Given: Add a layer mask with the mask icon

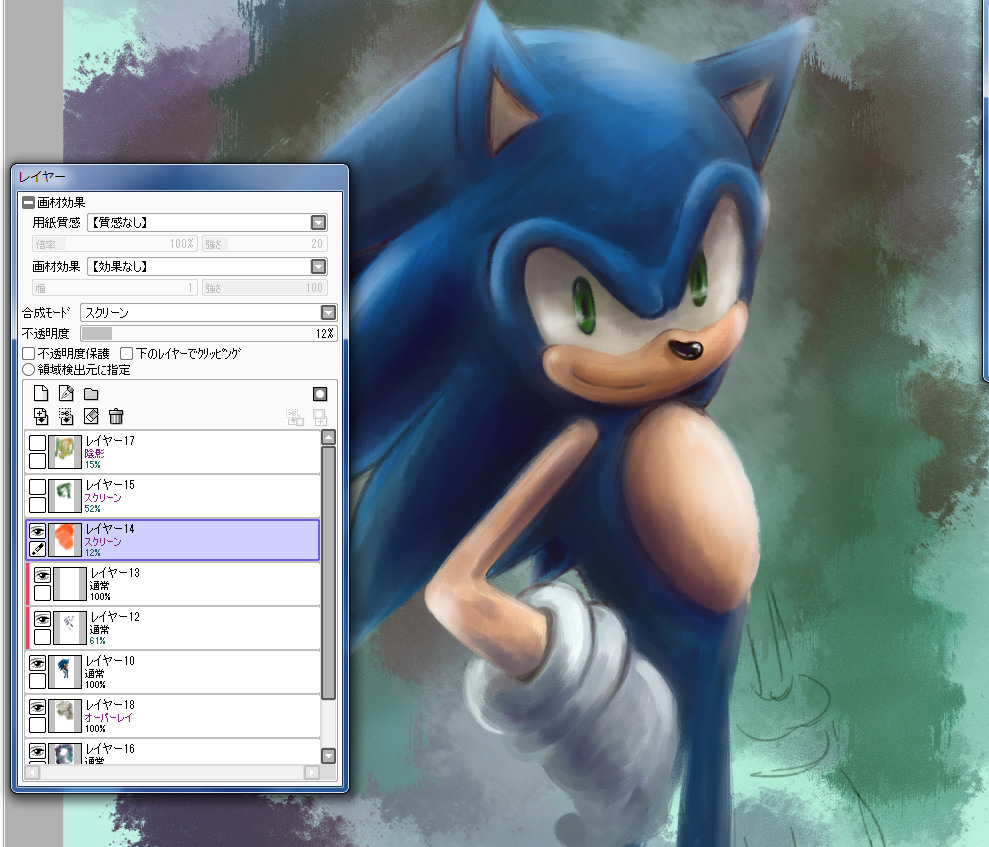Looking at the screenshot, I should coord(320,394).
